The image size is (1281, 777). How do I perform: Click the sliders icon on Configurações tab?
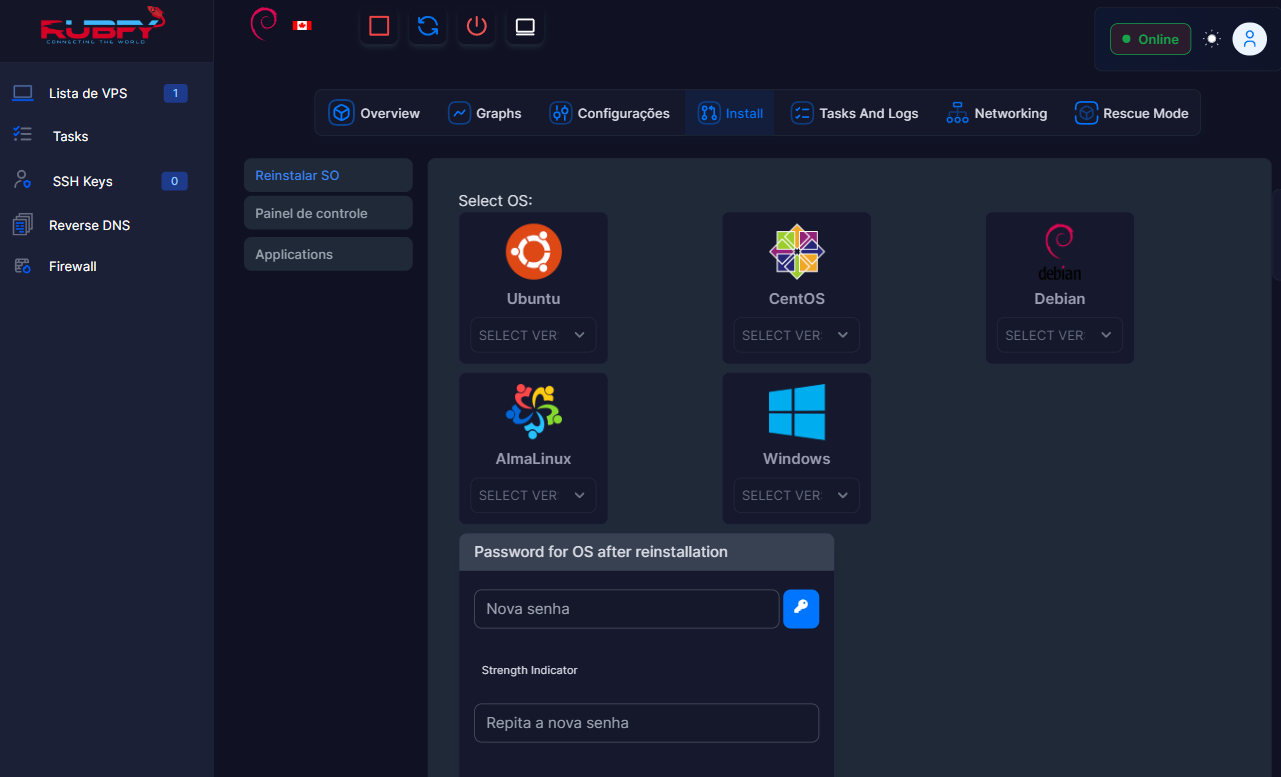tap(561, 113)
